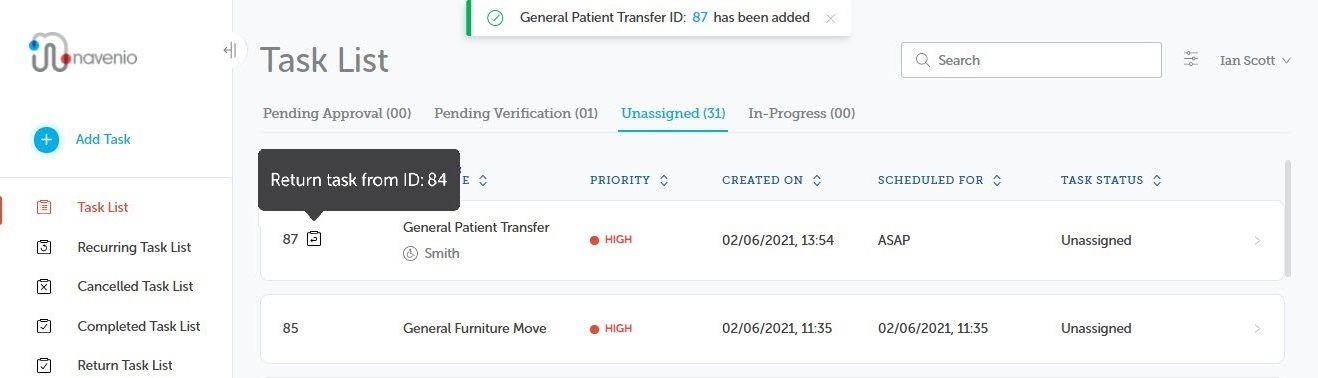Switch to the Pending Verification tab
The width and height of the screenshot is (1318, 378).
(x=516, y=114)
